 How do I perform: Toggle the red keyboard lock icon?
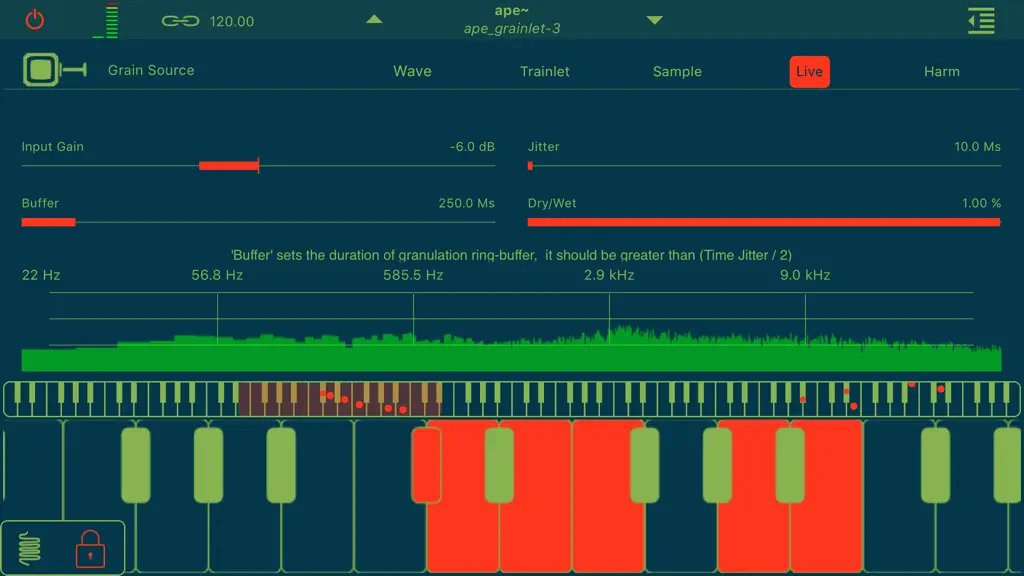click(x=90, y=549)
